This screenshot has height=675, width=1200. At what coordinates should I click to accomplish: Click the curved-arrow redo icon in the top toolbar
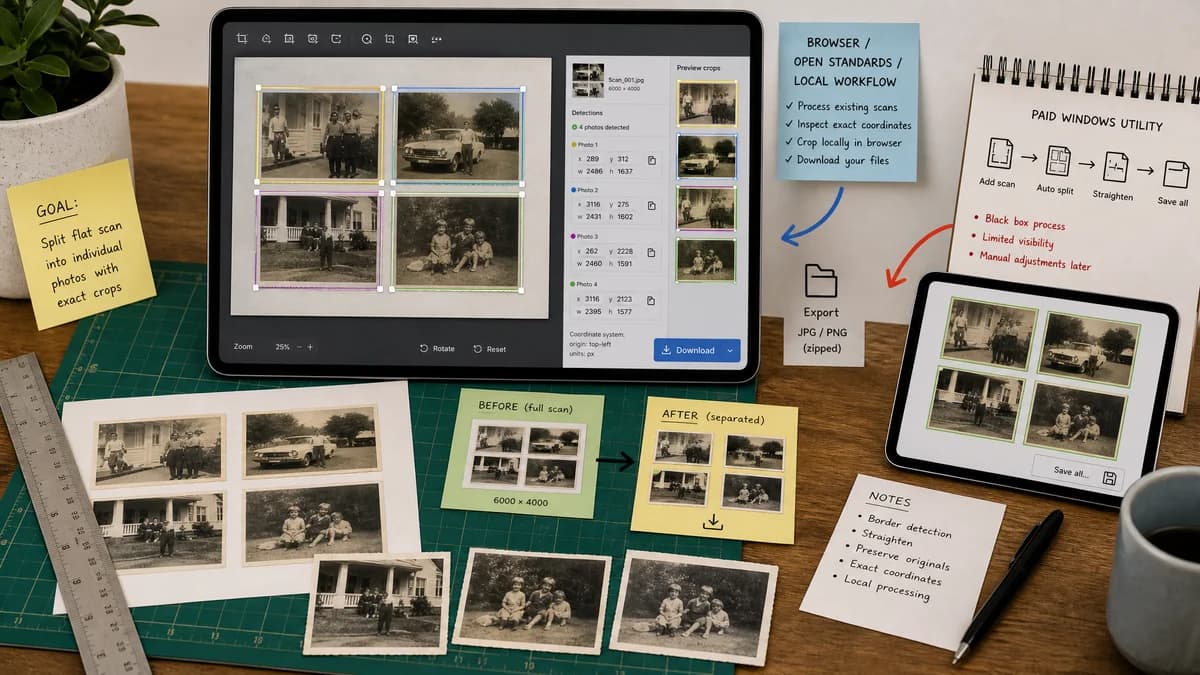[336, 39]
